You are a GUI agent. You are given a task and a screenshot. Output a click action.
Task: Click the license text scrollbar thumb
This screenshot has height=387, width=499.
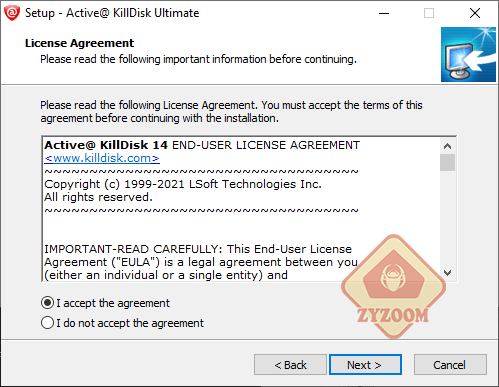pos(447,162)
